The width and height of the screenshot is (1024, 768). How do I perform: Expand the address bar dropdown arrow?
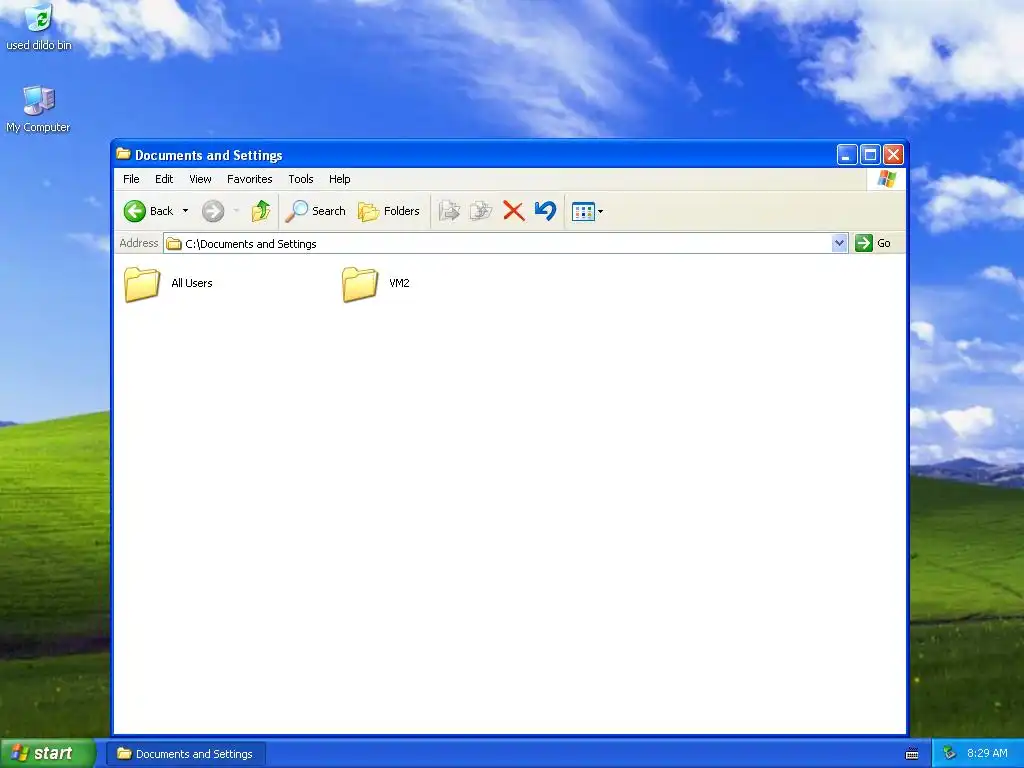coord(840,244)
